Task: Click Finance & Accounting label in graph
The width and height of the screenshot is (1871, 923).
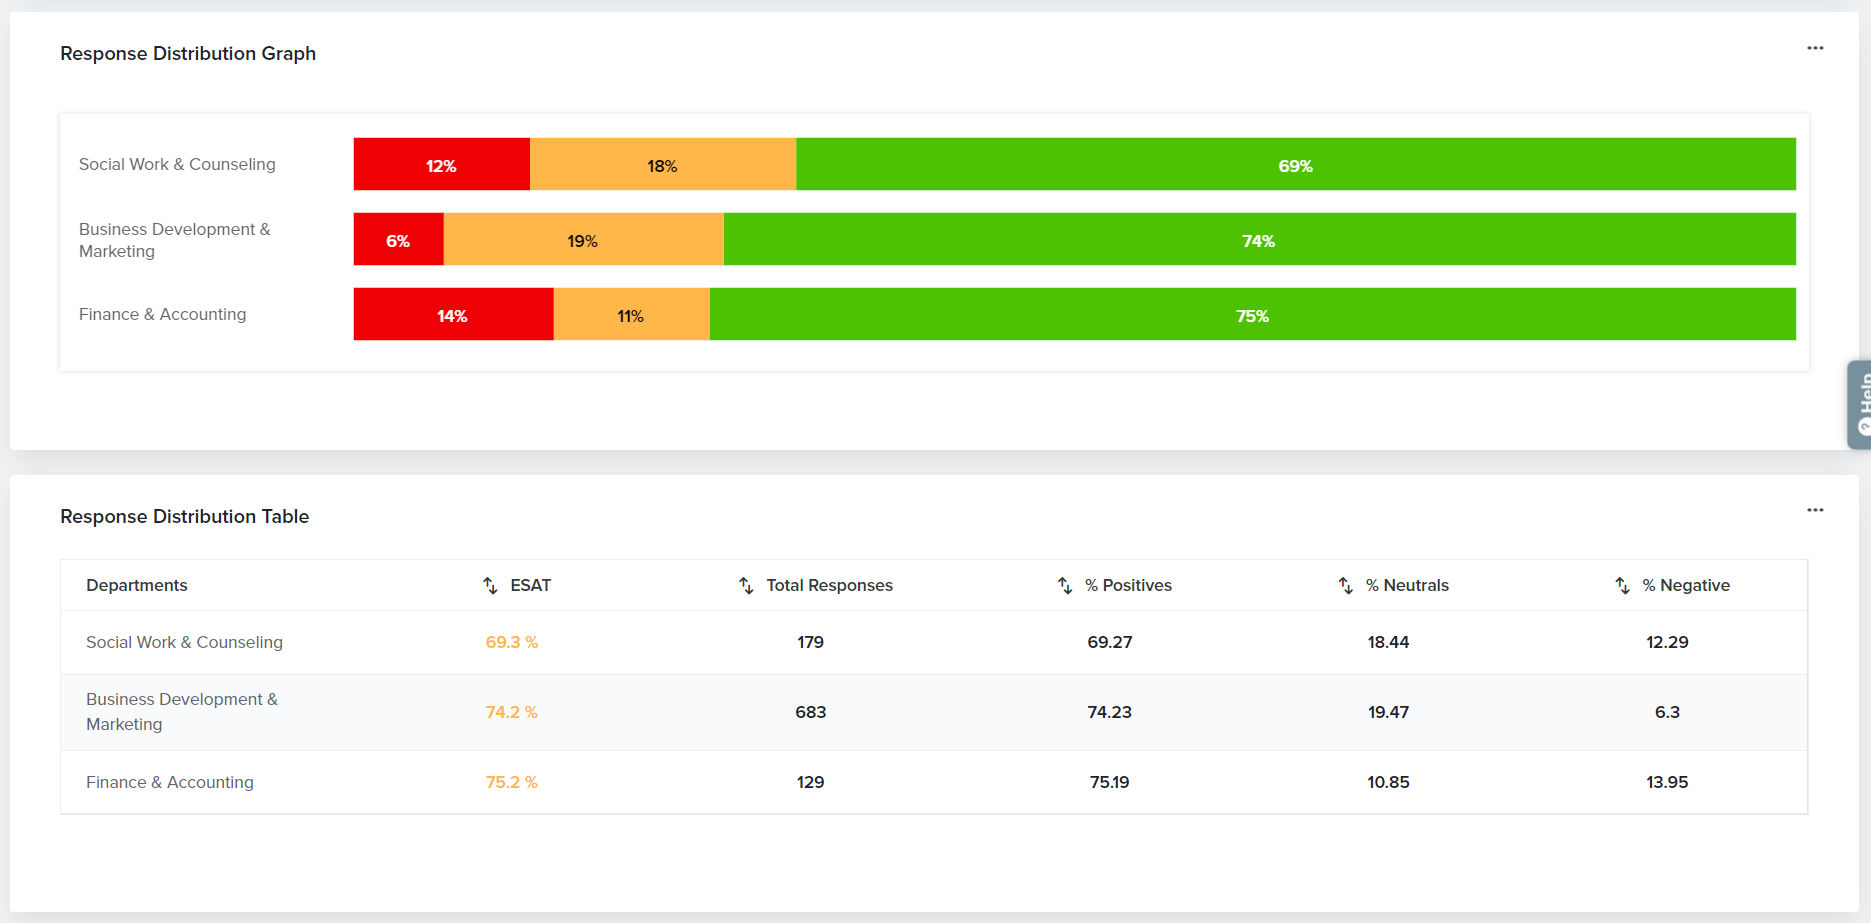Action: [162, 314]
